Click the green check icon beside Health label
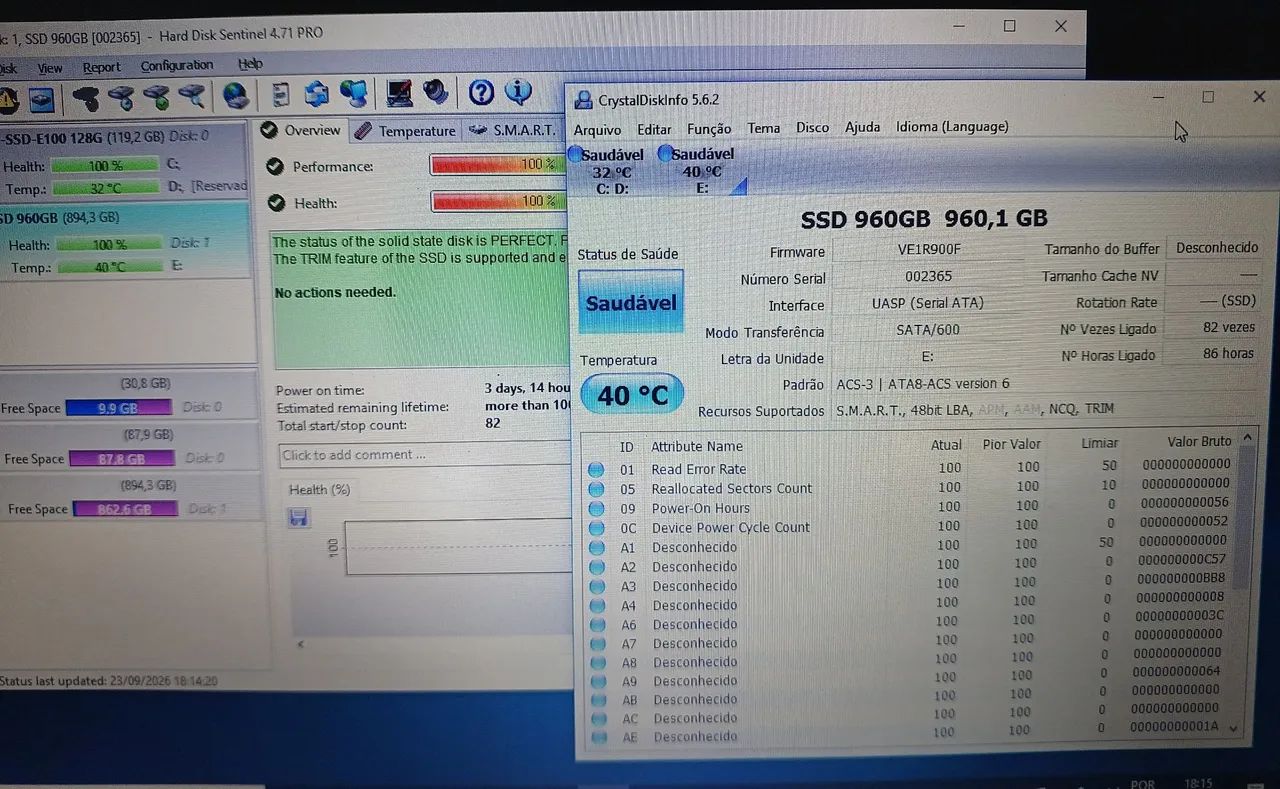Screen dimensions: 1280x789 (275, 203)
